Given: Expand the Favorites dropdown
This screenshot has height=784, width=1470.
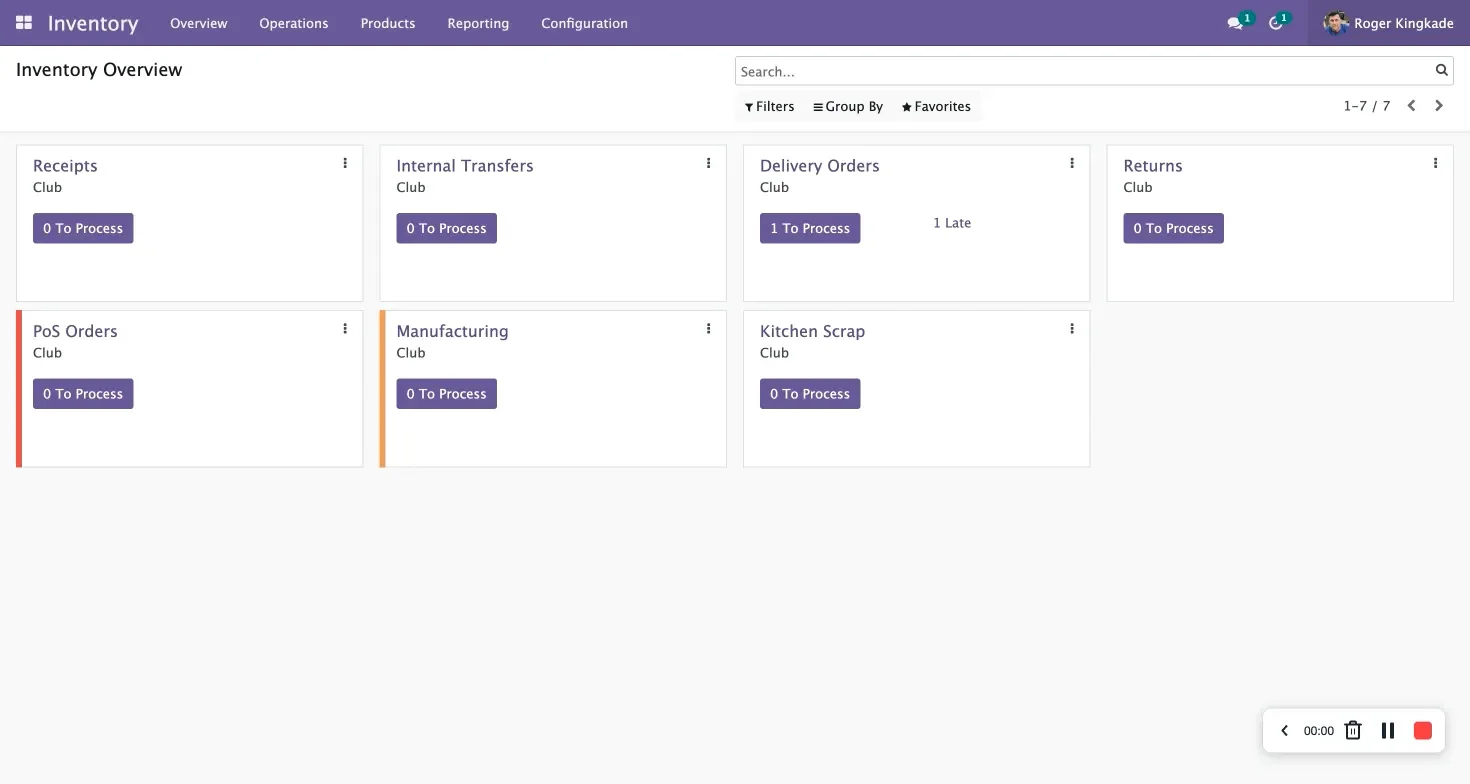Looking at the screenshot, I should [x=936, y=106].
